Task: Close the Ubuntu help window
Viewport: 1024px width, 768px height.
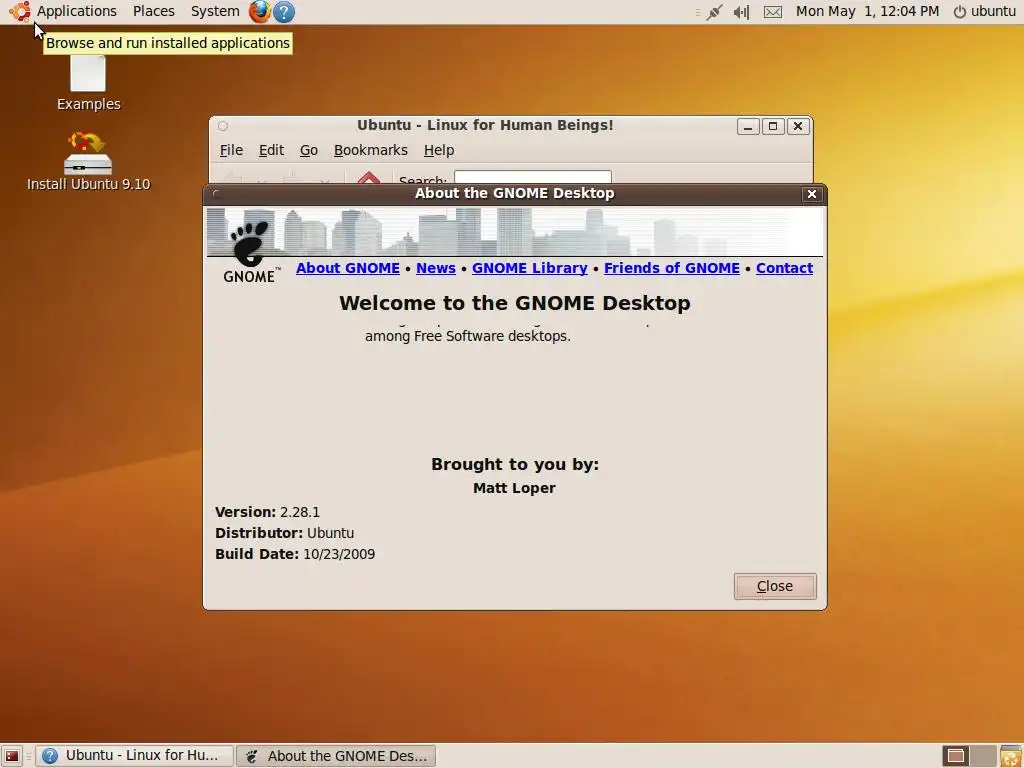Action: point(798,126)
